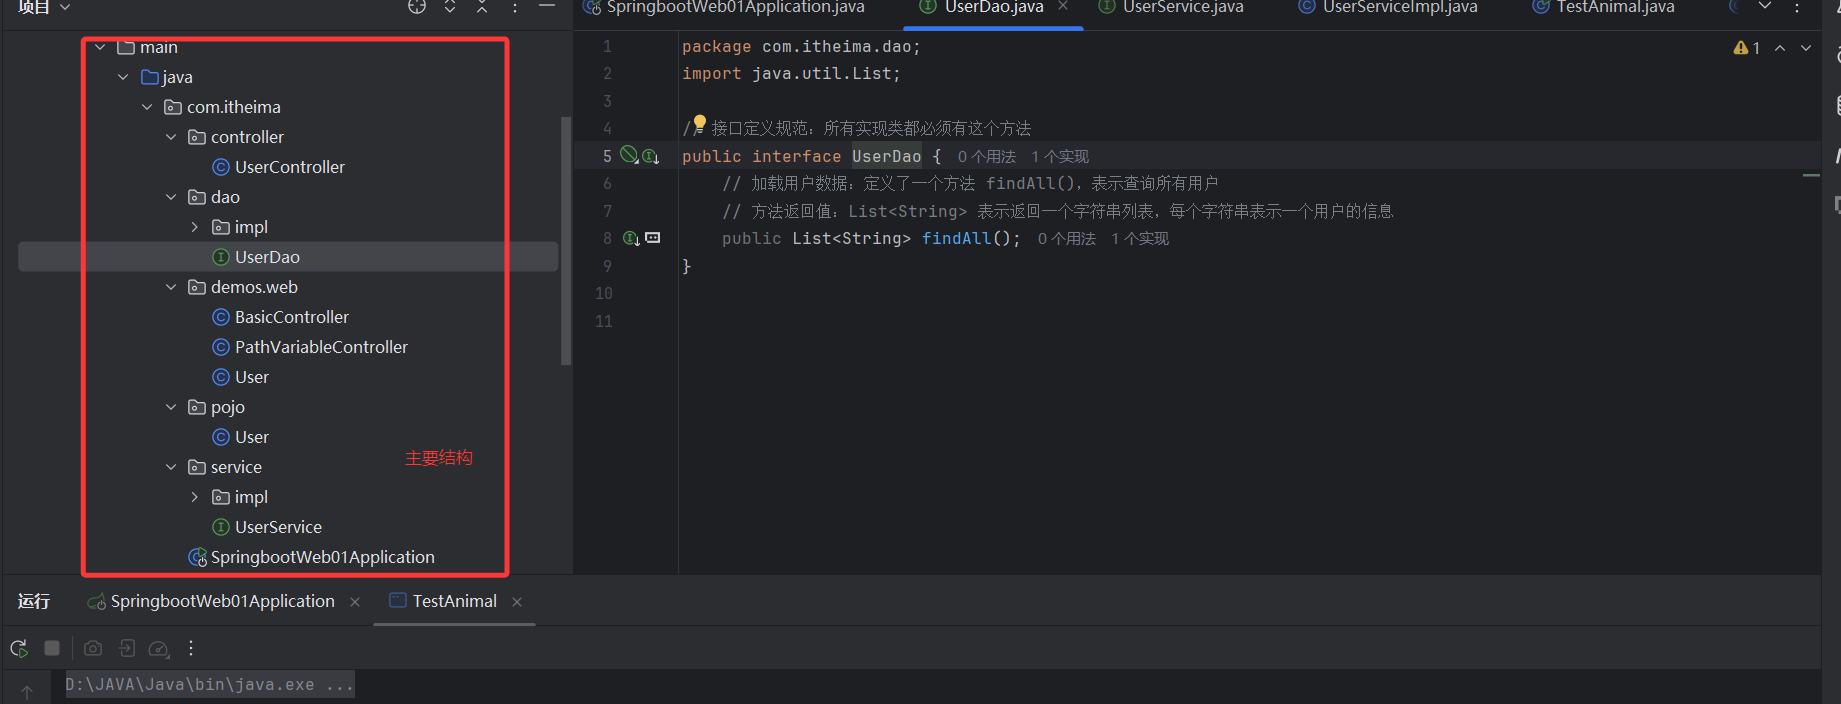Open the editor tabs overflow dropdown
This screenshot has width=1841, height=704.
pos(1765,7)
